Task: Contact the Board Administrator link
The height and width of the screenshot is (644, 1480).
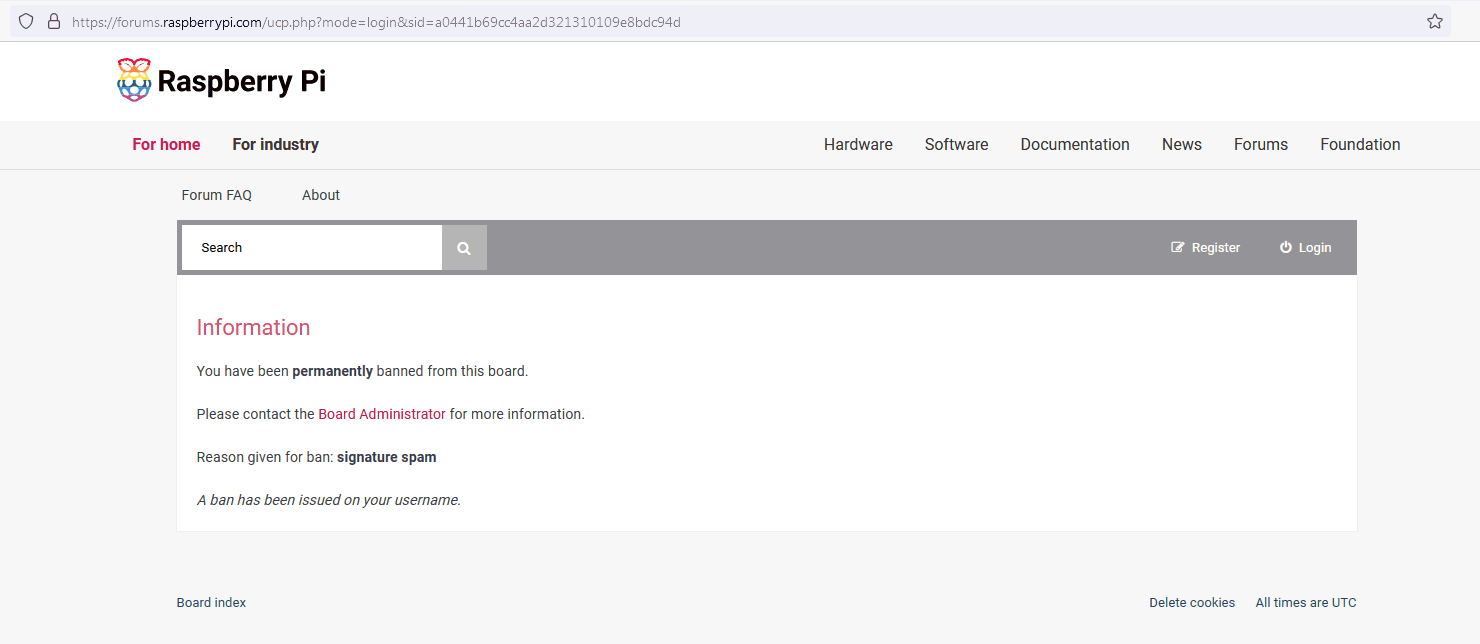Action: click(x=382, y=414)
